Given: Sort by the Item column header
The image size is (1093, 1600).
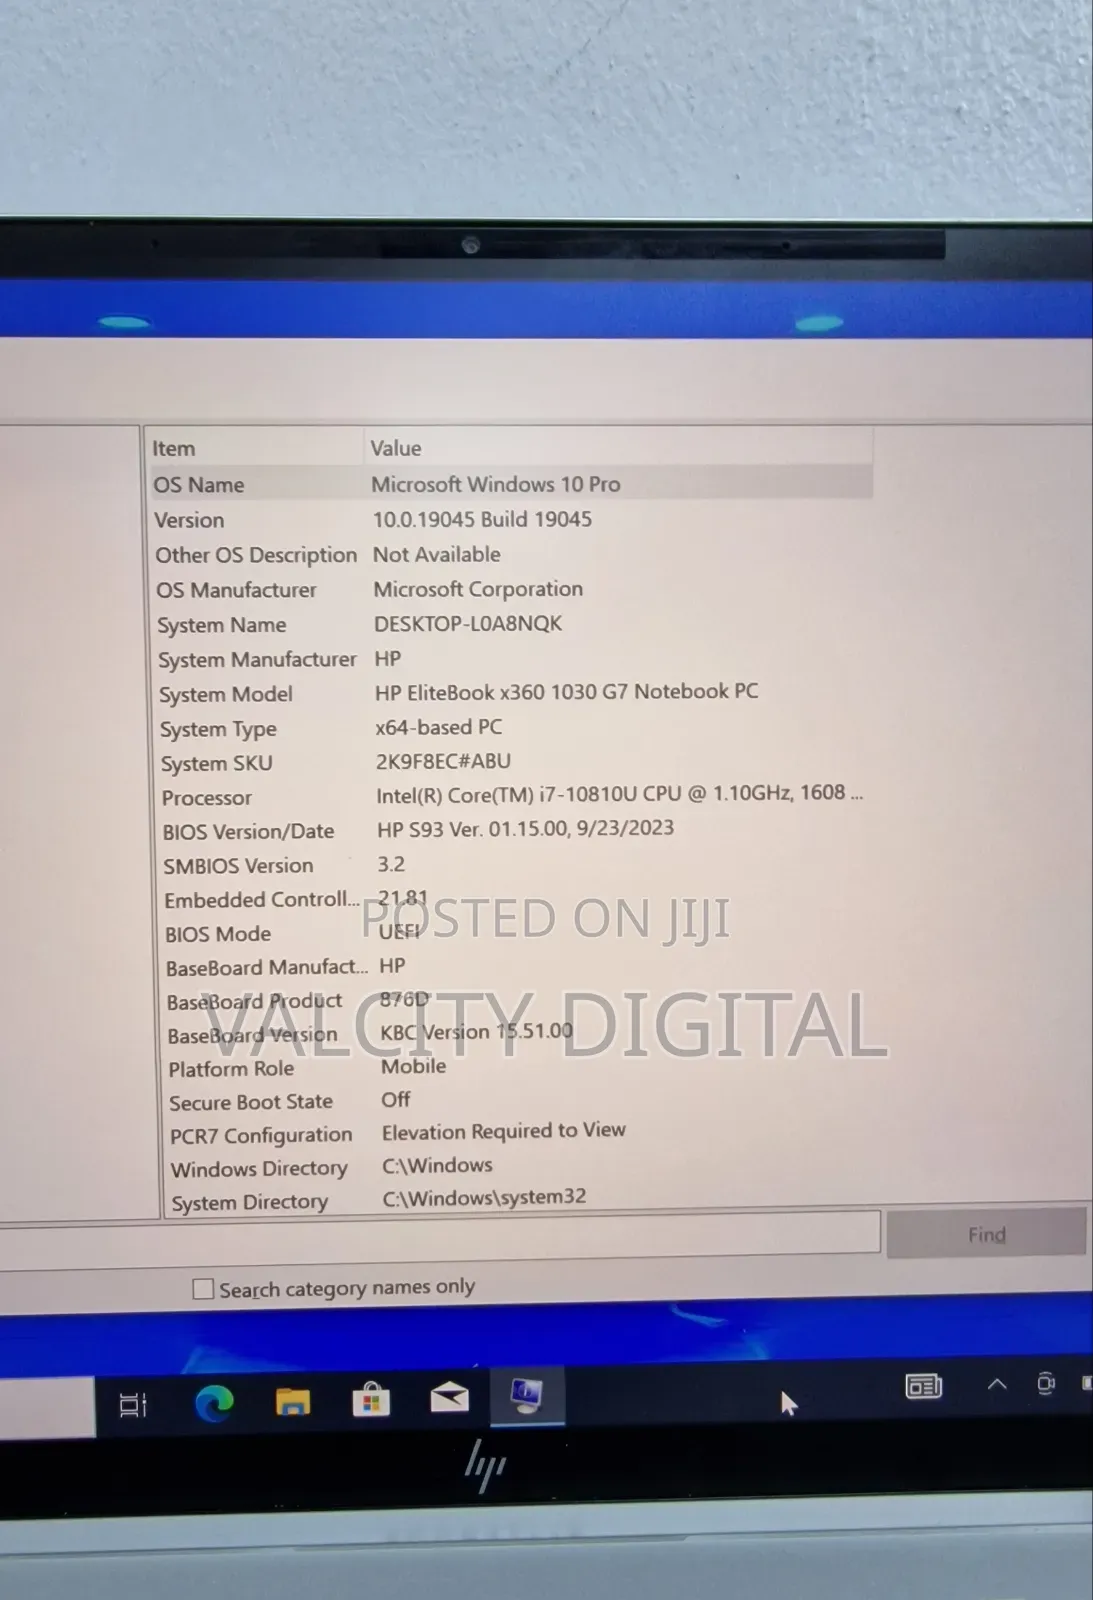Looking at the screenshot, I should (x=254, y=449).
